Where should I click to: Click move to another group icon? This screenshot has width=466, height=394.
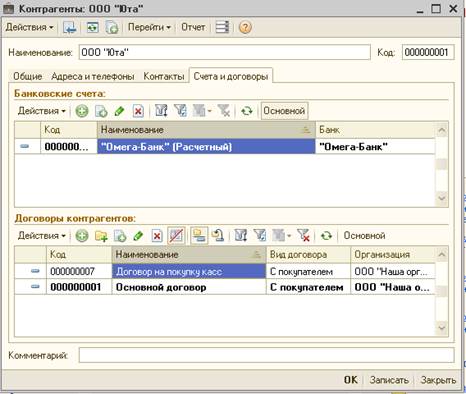tap(218, 236)
